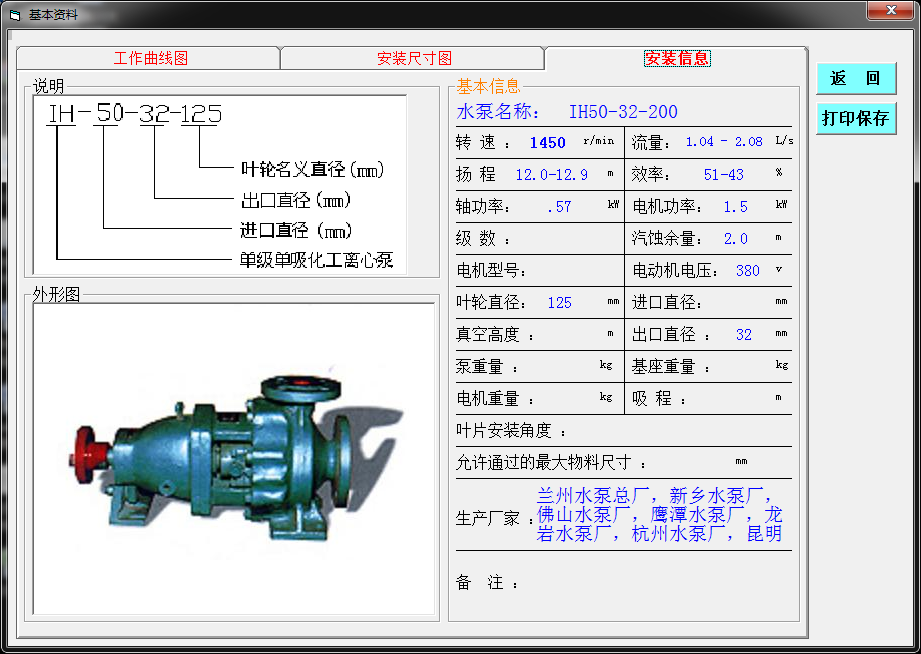Click the 电机型号 label
Viewport: 921px width, 654px height.
coord(491,270)
